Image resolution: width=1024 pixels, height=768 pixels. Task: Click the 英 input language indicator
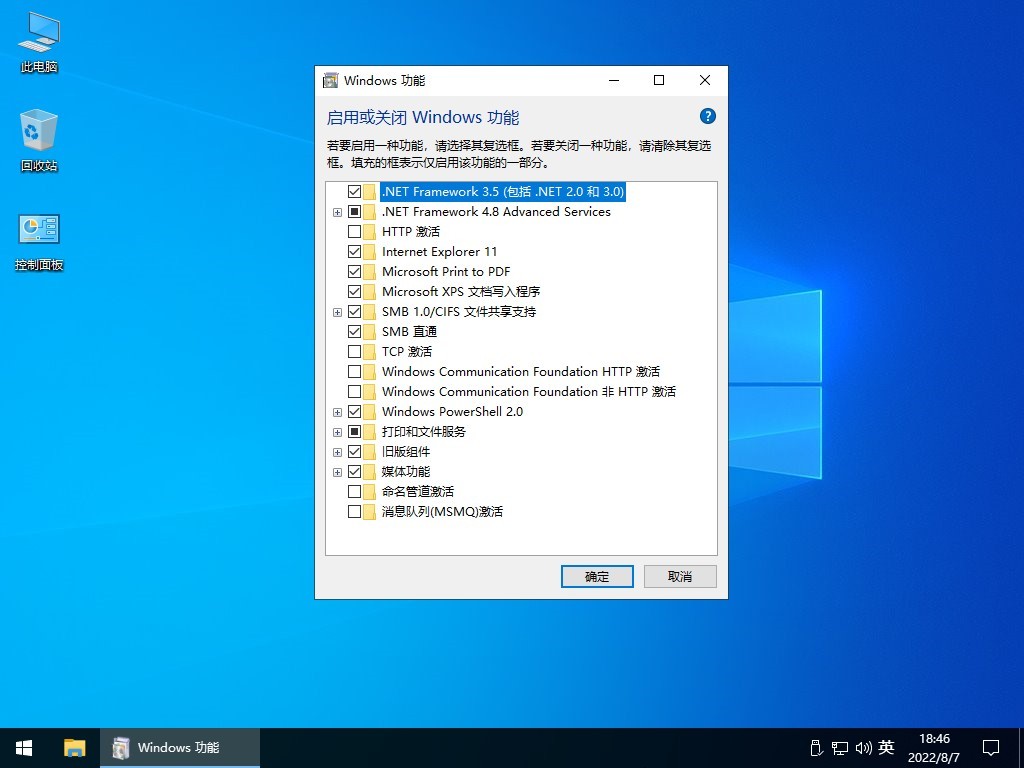click(x=886, y=747)
